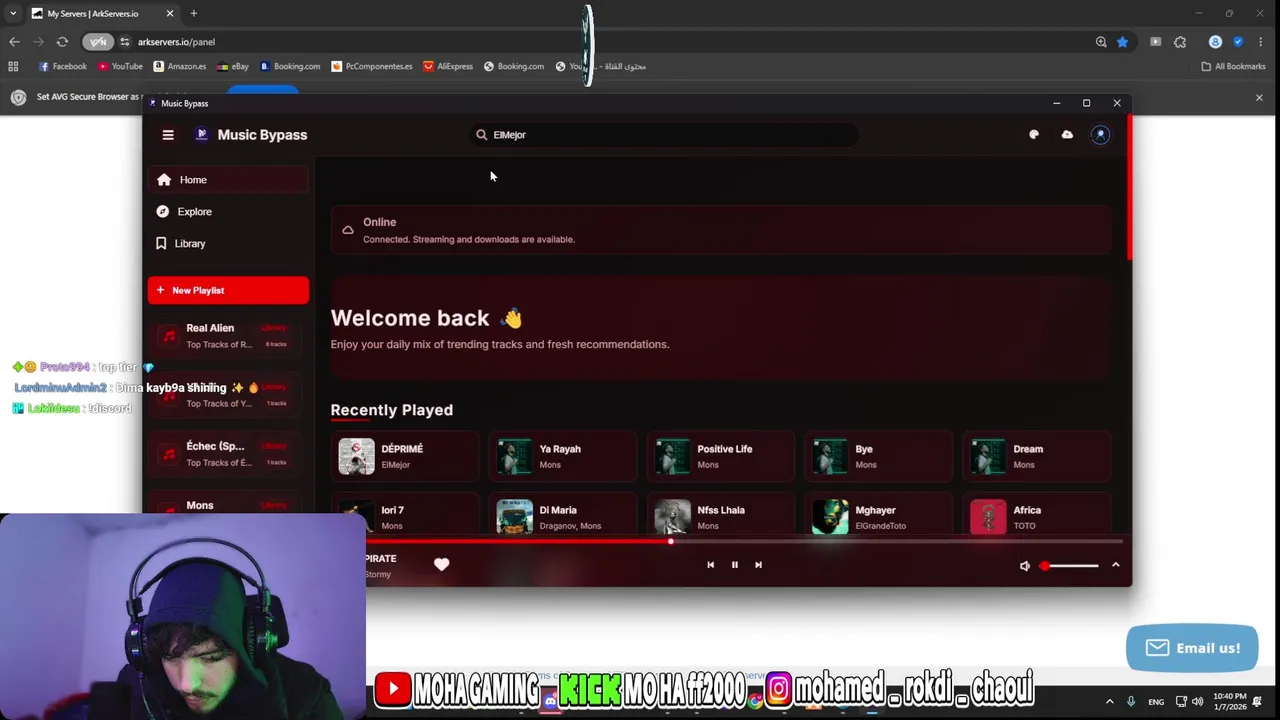Reload the browser page
This screenshot has height=720, width=1280.
pyautogui.click(x=62, y=42)
